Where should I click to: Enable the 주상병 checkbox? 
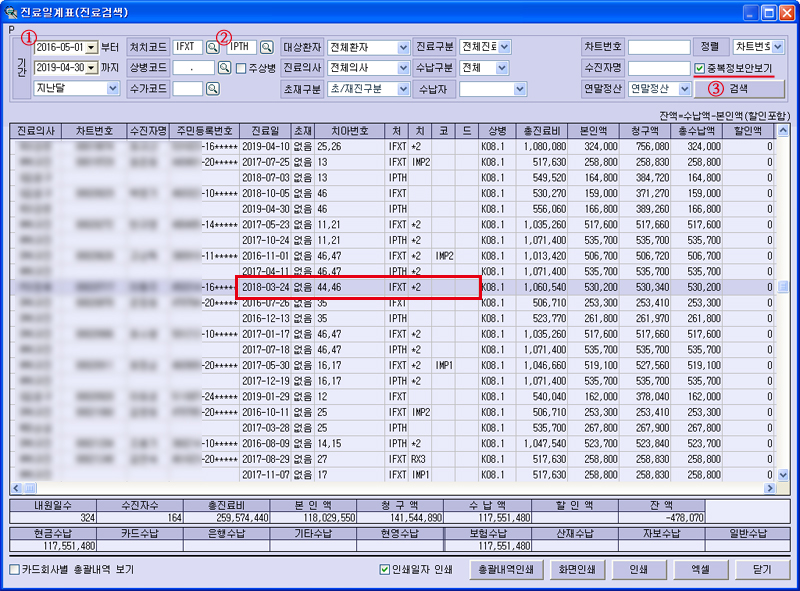pos(241,68)
